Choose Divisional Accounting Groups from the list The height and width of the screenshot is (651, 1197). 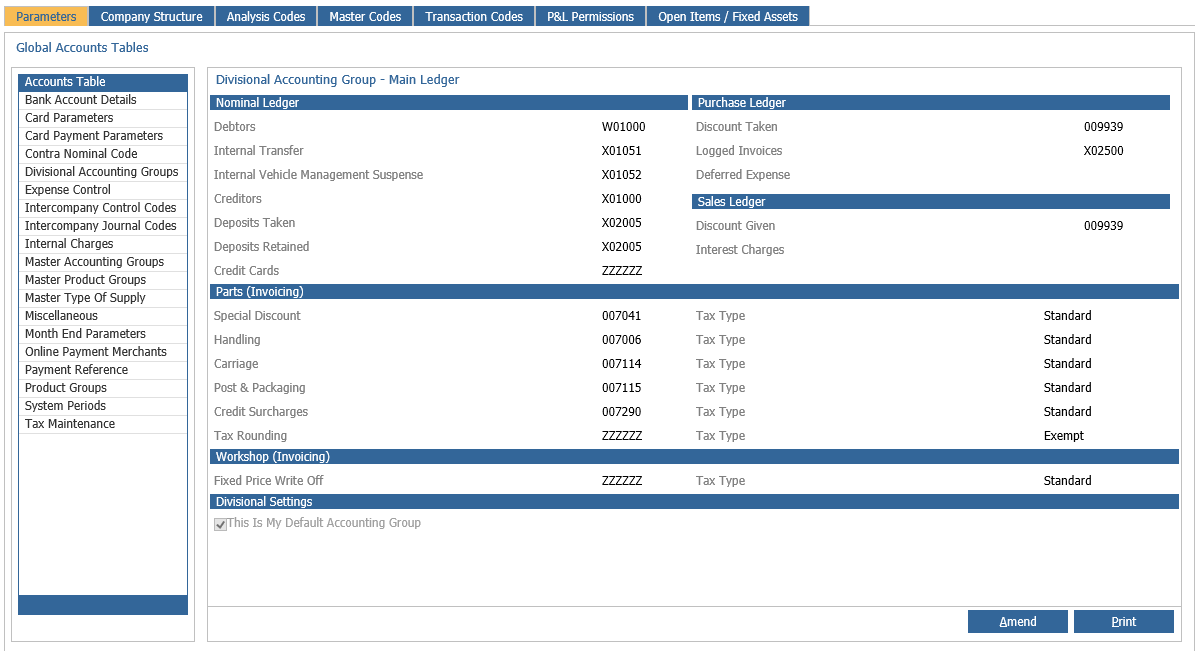[103, 172]
